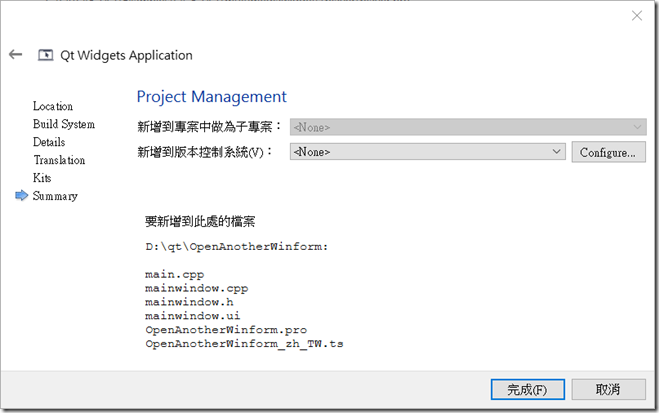Image resolution: width=659 pixels, height=413 pixels.
Task: Select the Location wizard step
Action: pos(53,106)
